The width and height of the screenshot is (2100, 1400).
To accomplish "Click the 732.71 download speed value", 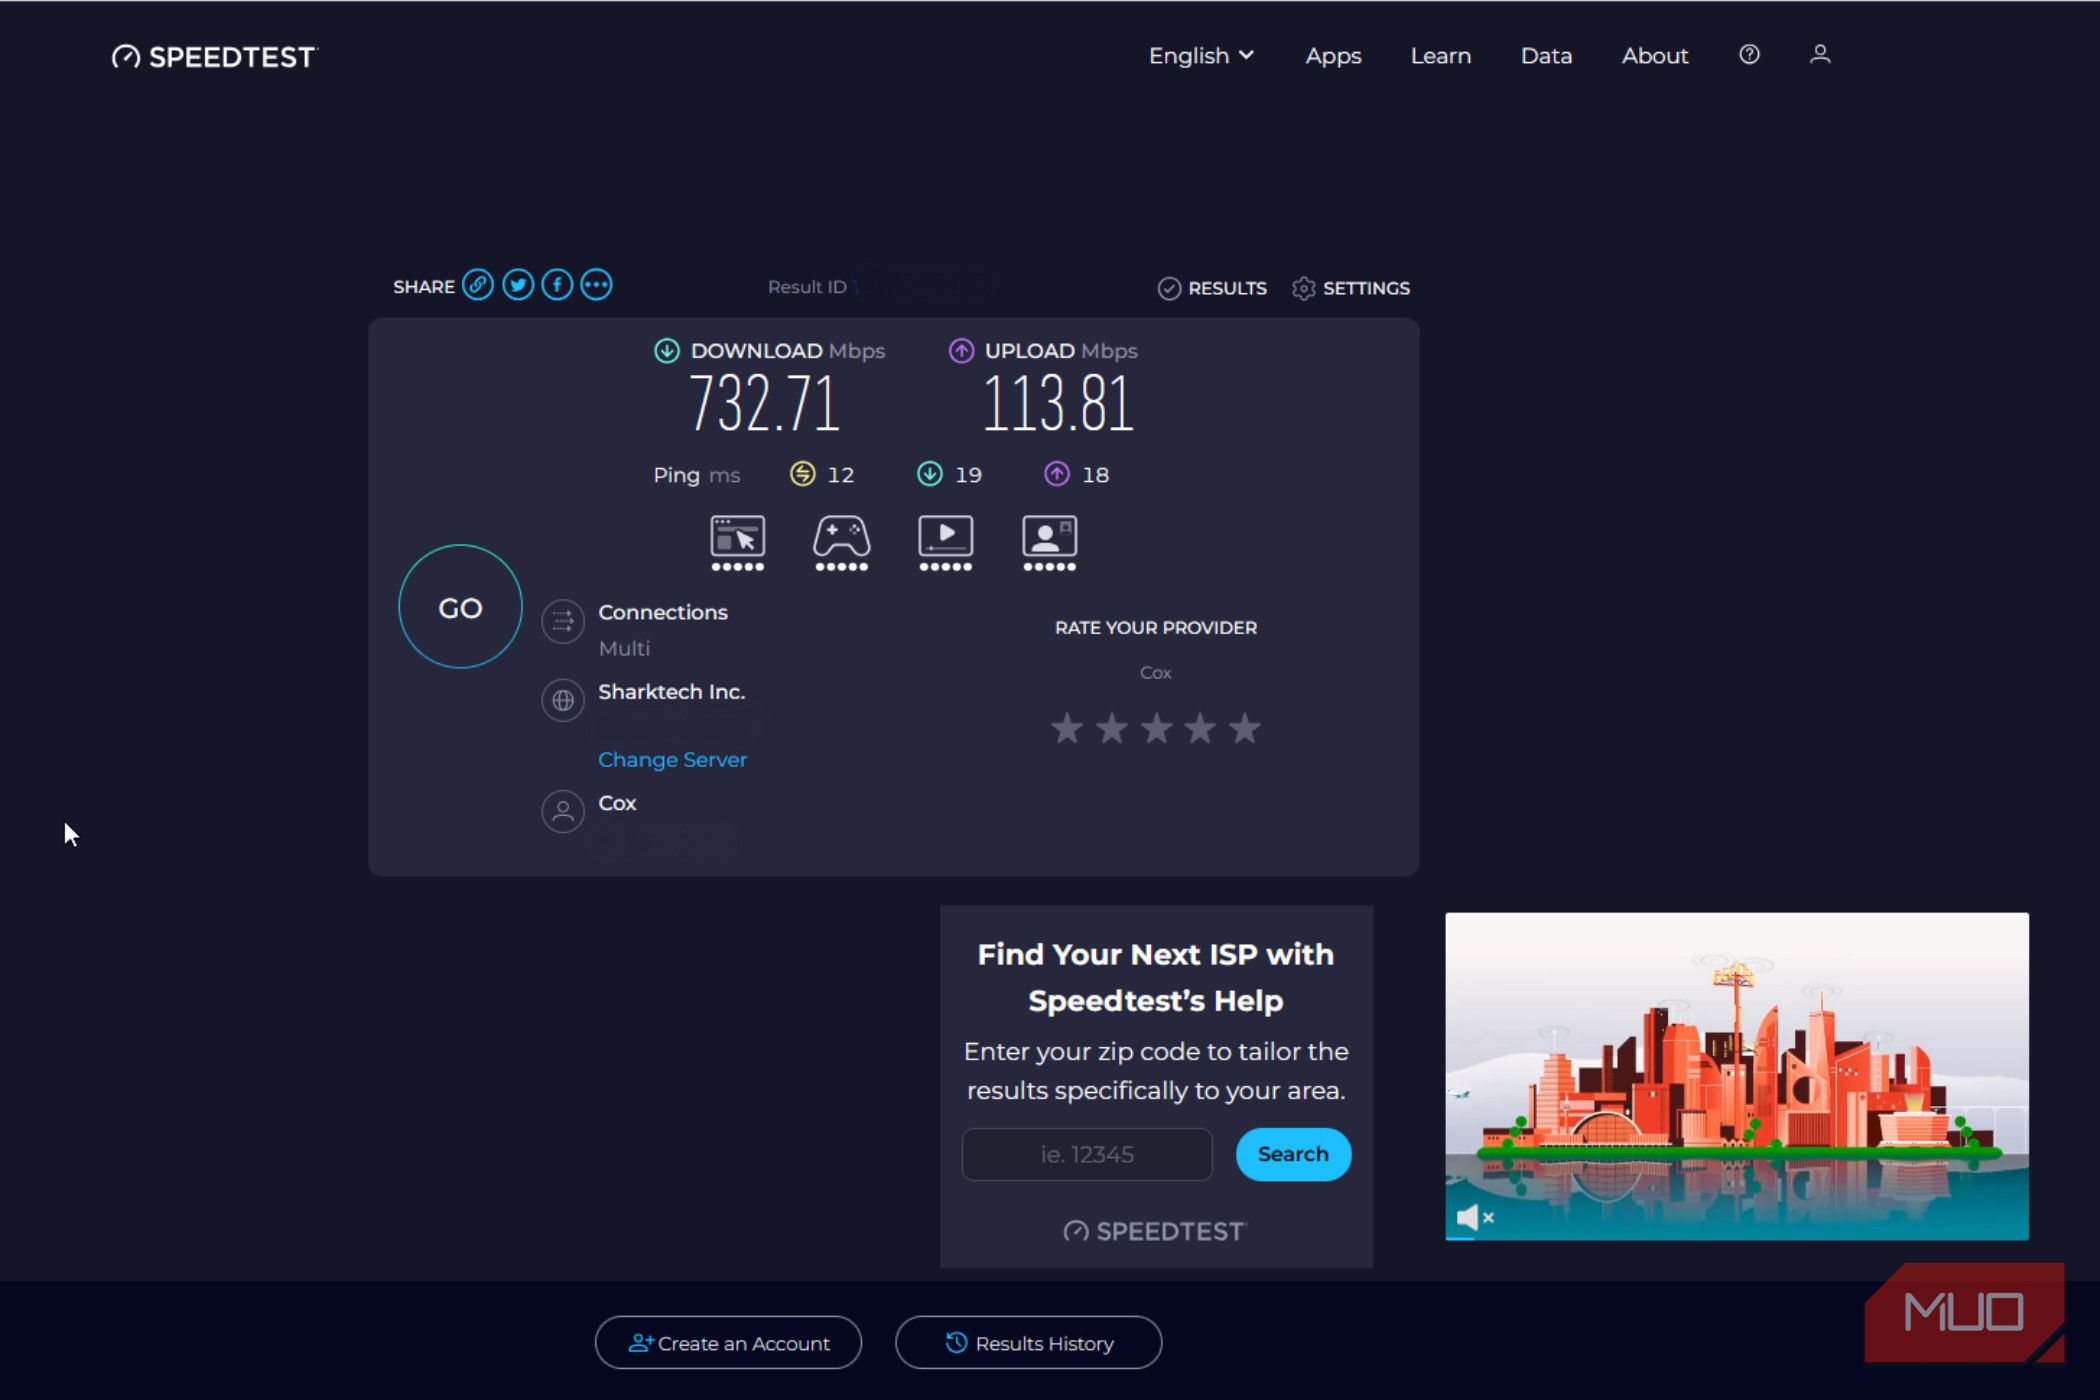I will [764, 404].
